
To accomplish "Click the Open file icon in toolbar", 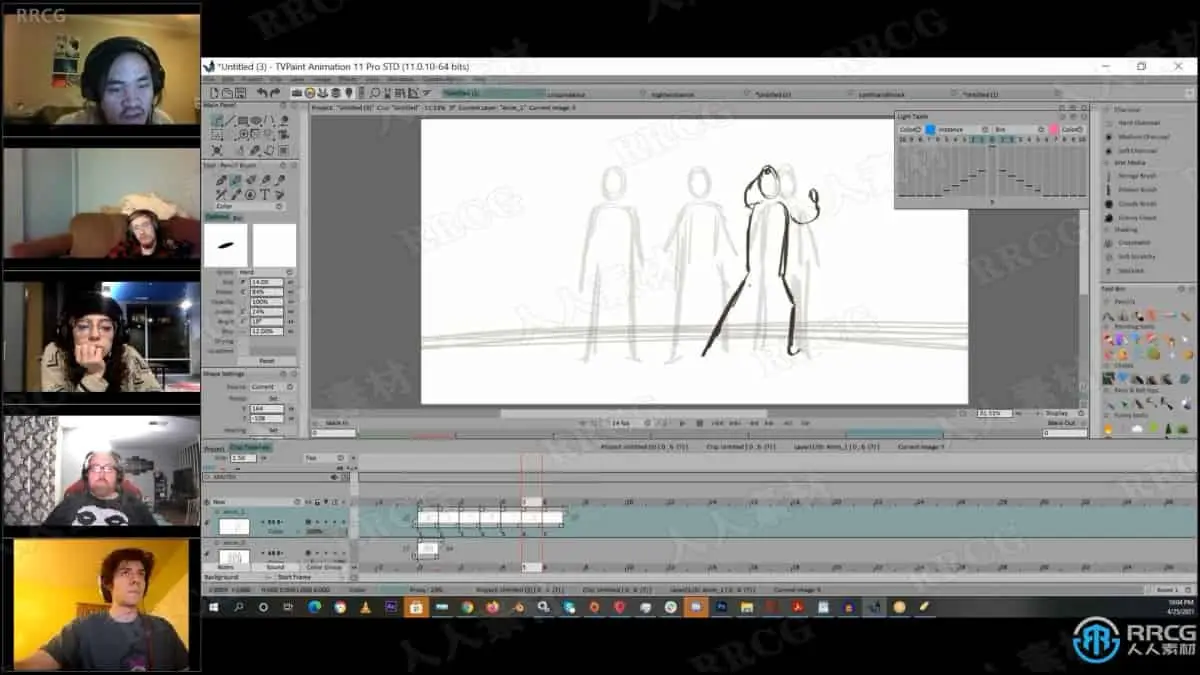I will 227,93.
